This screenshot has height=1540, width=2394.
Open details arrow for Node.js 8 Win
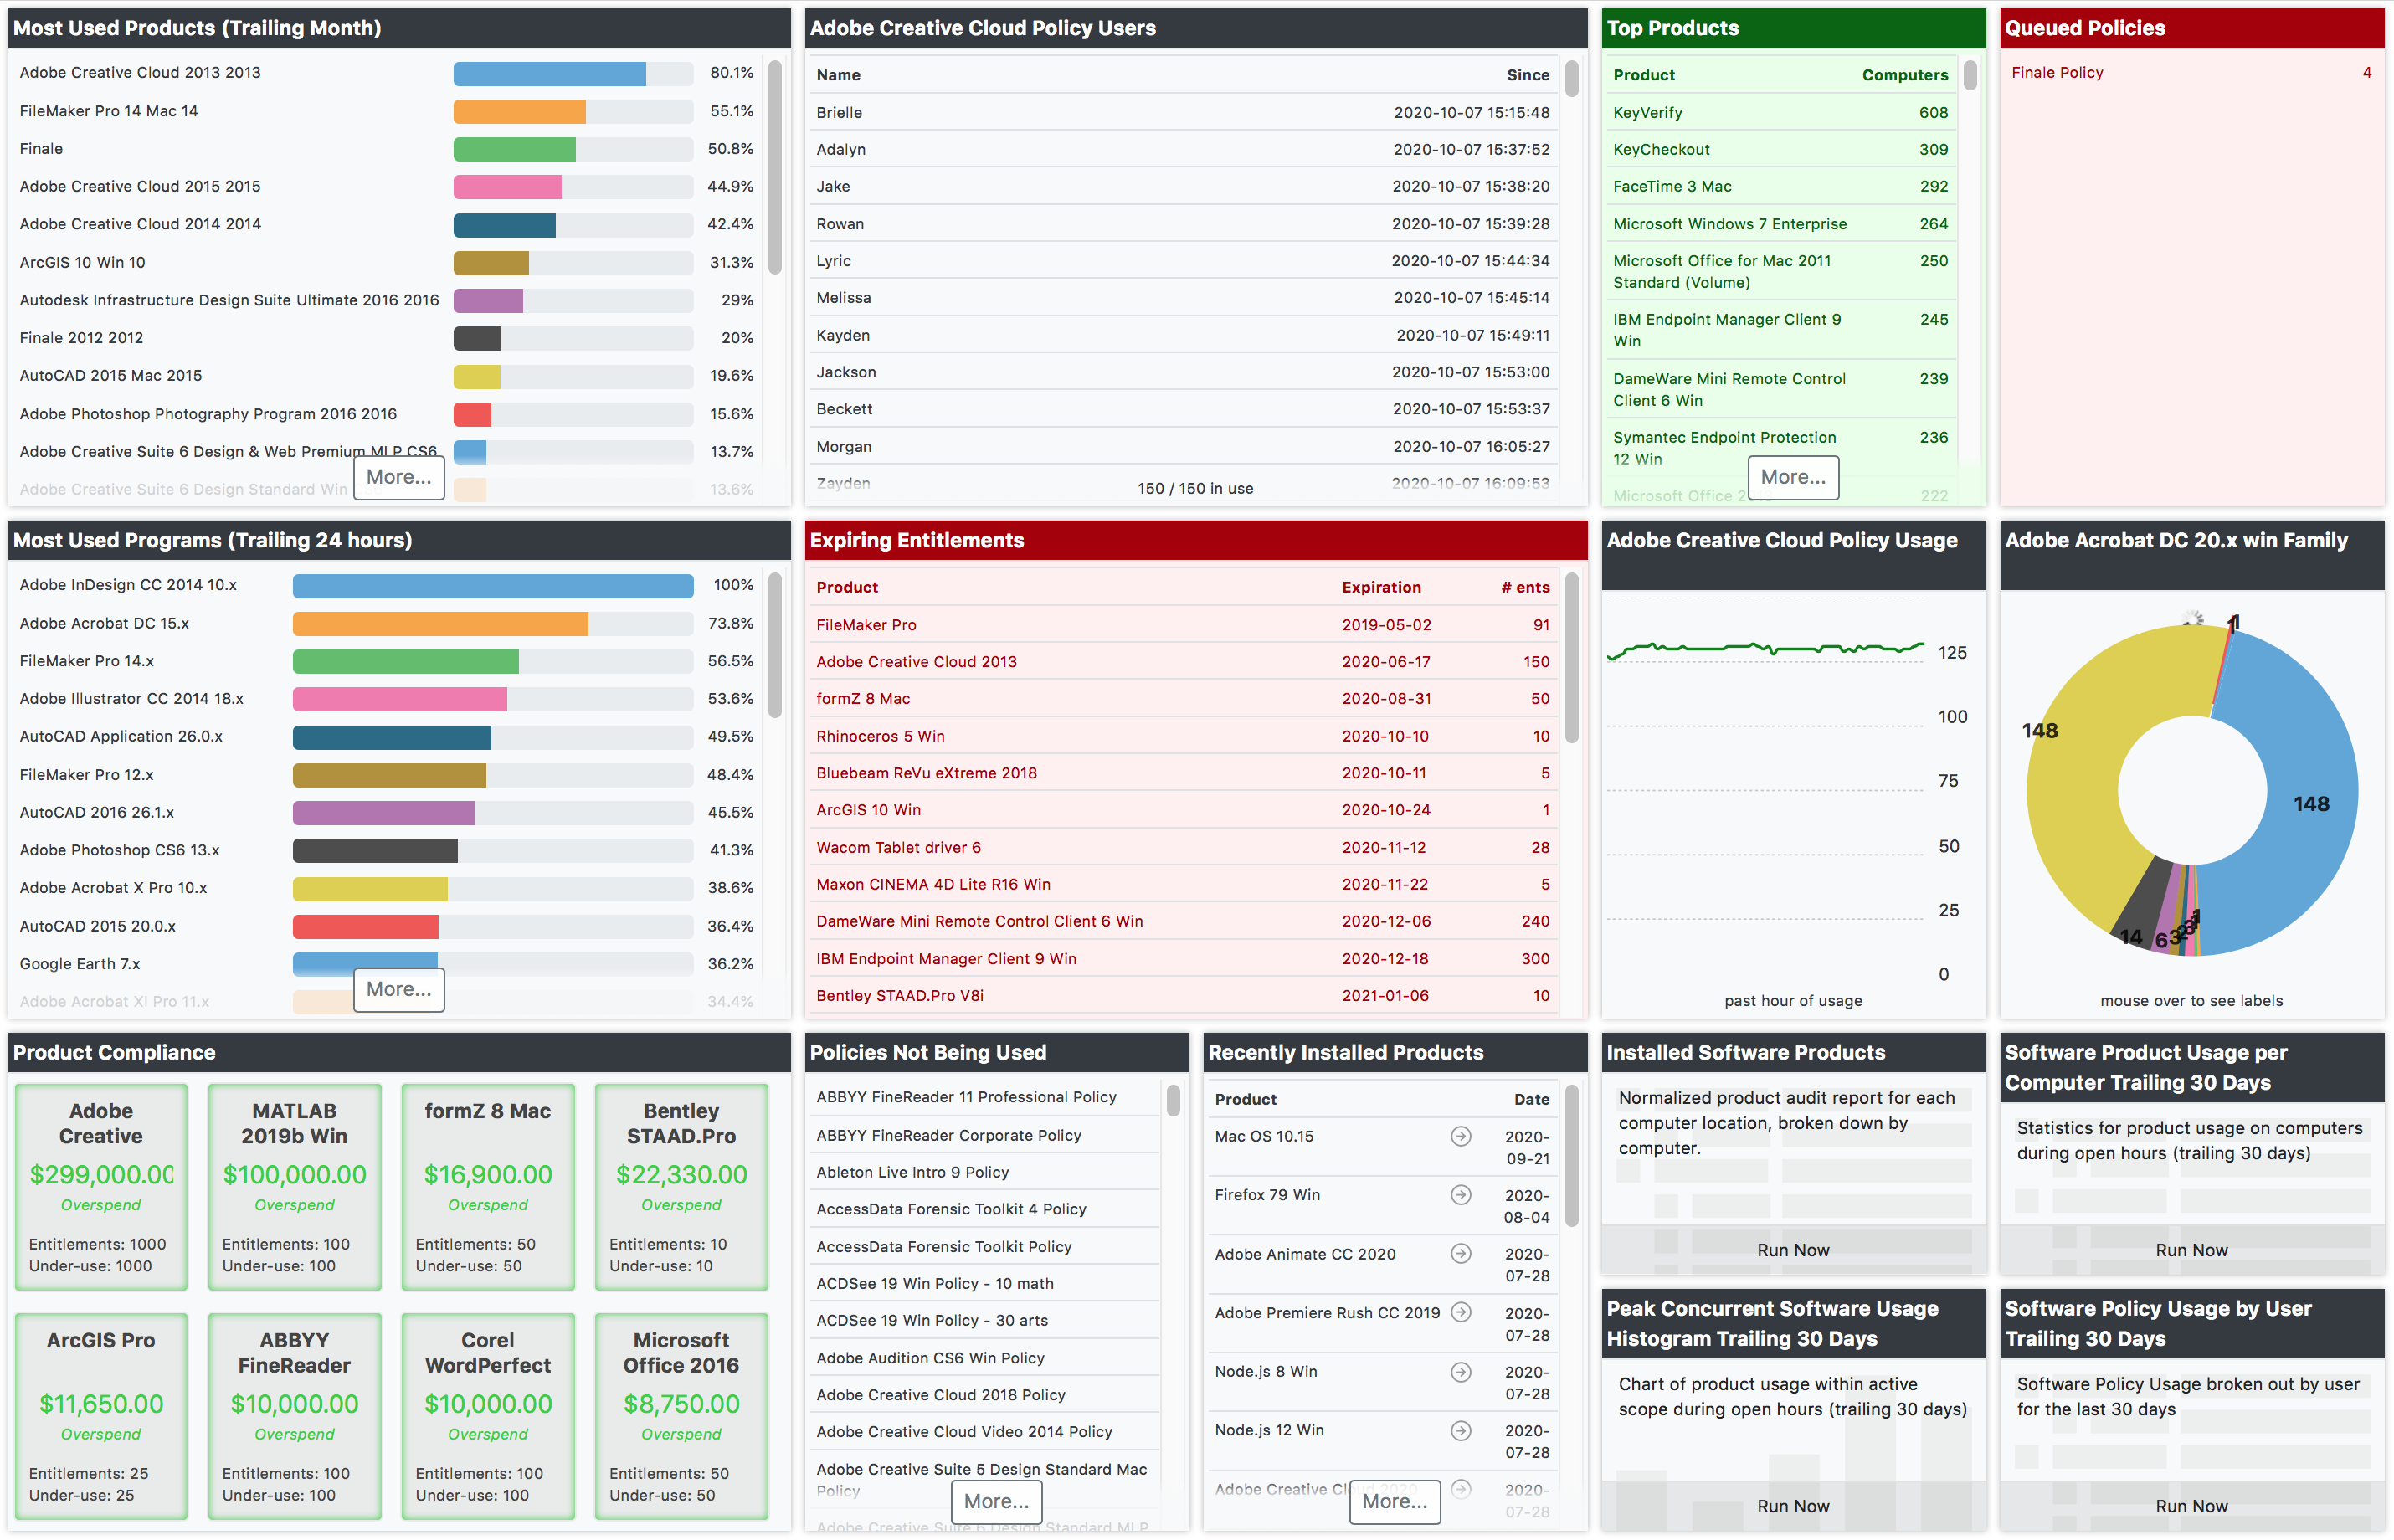pos(1460,1371)
